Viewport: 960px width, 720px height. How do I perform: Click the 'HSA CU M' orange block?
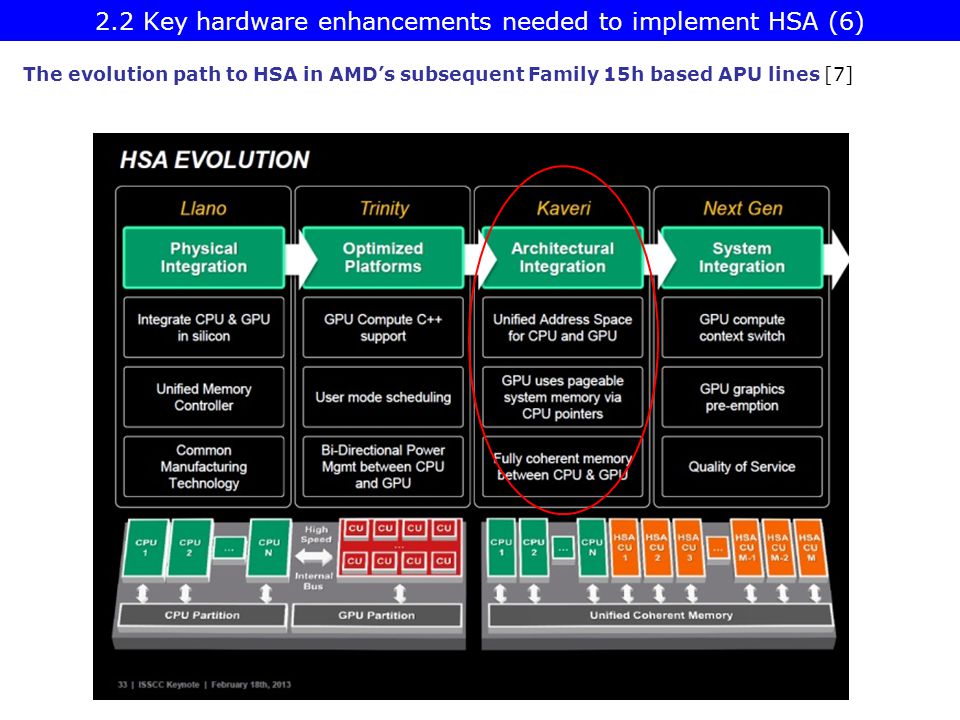point(810,548)
